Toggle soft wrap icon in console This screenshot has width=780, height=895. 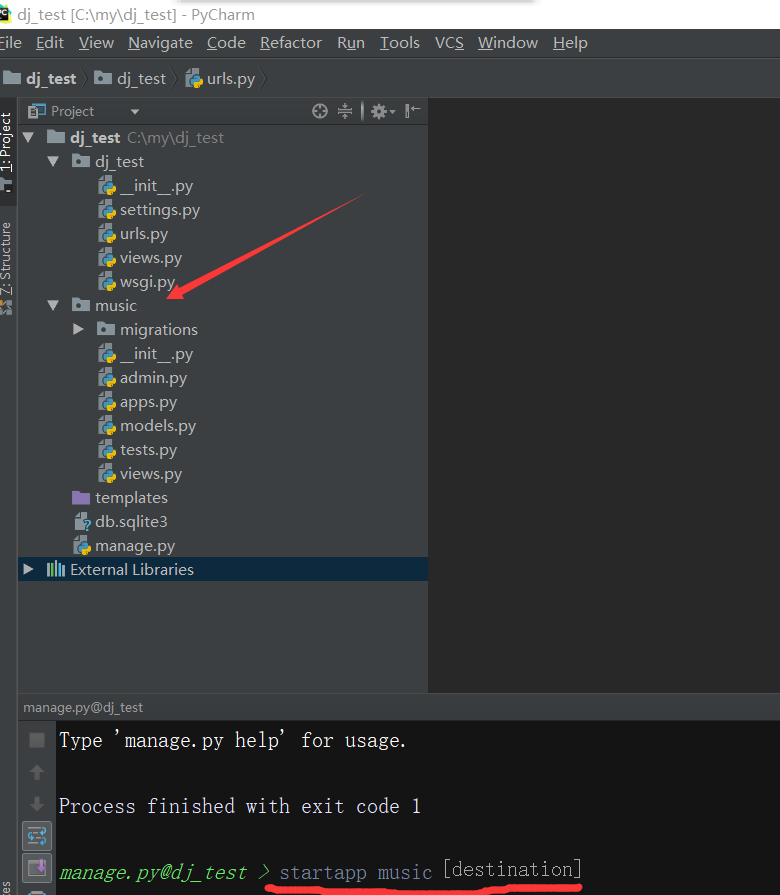[37, 836]
